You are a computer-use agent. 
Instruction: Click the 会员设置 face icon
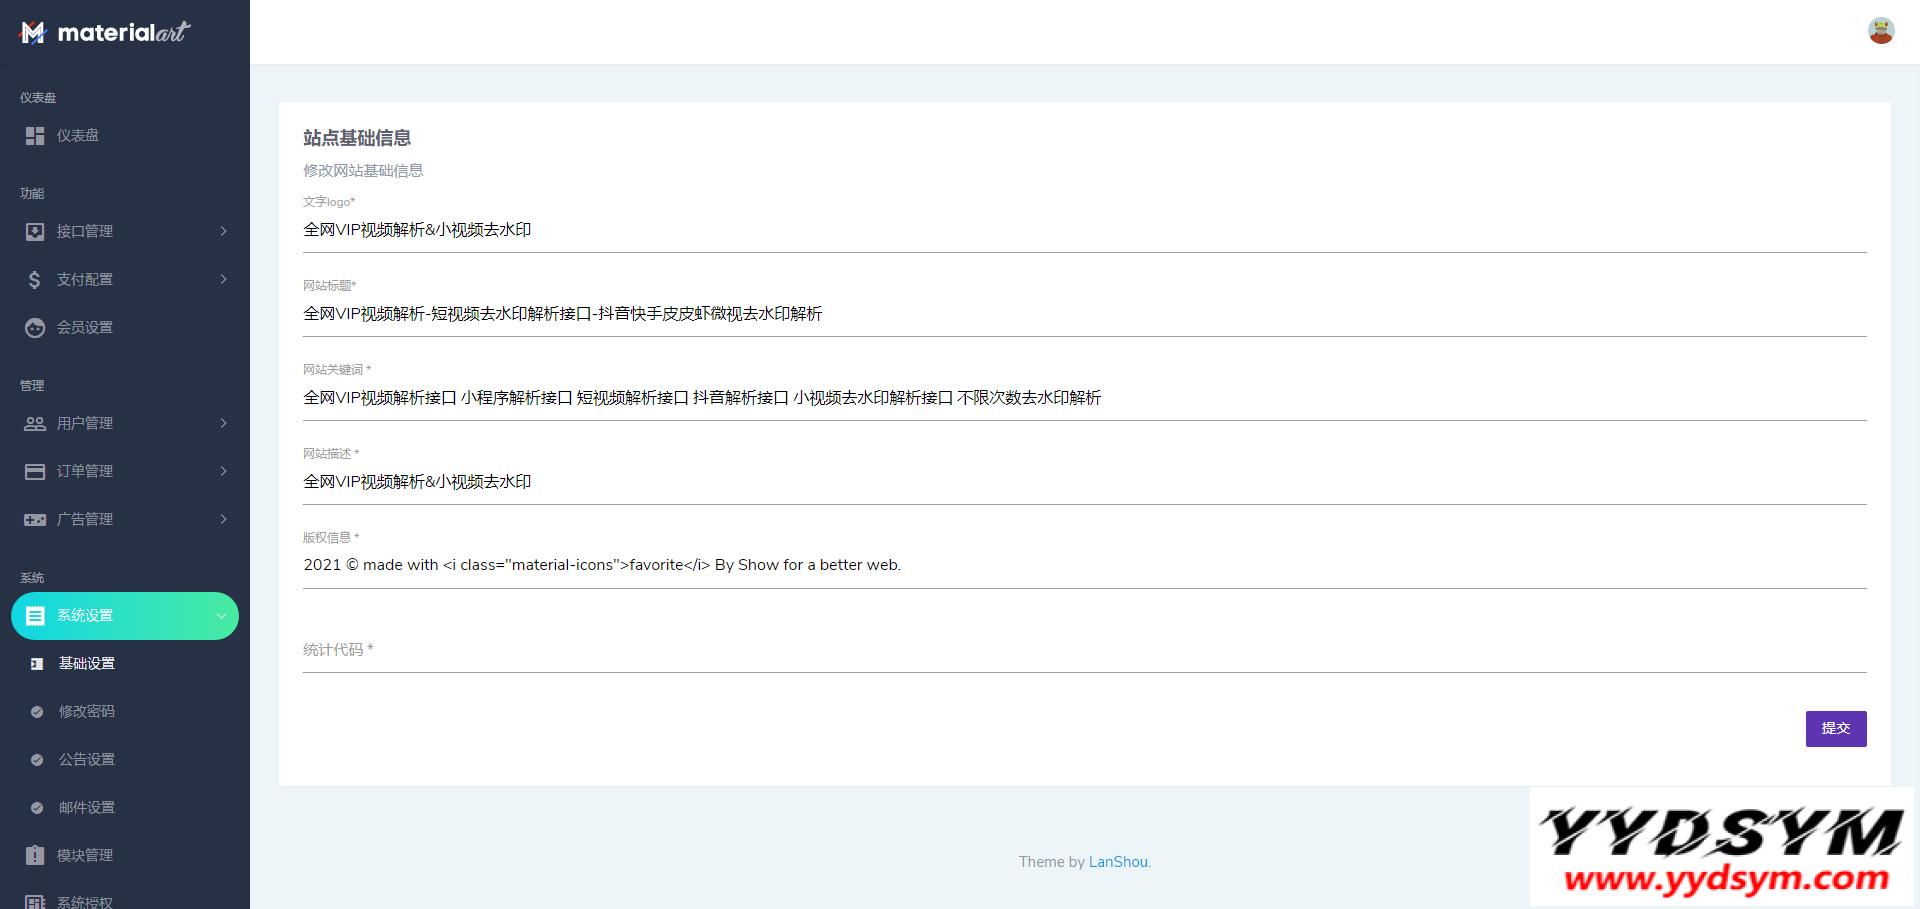(x=35, y=328)
